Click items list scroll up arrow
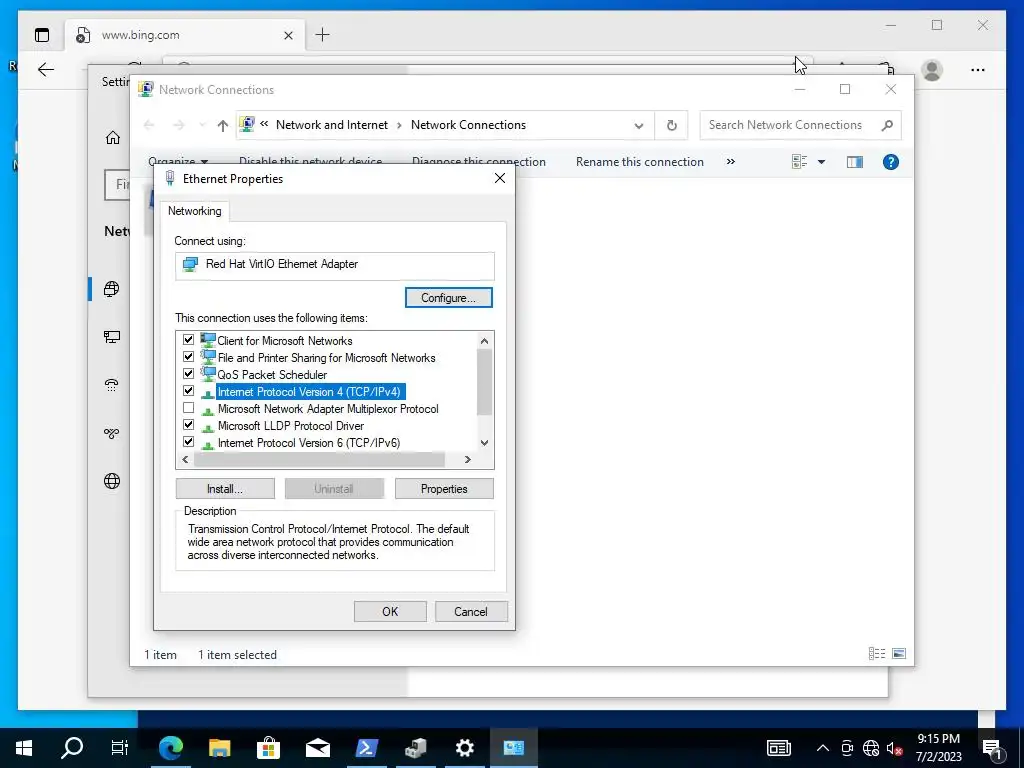The image size is (1024, 768). pos(484,340)
